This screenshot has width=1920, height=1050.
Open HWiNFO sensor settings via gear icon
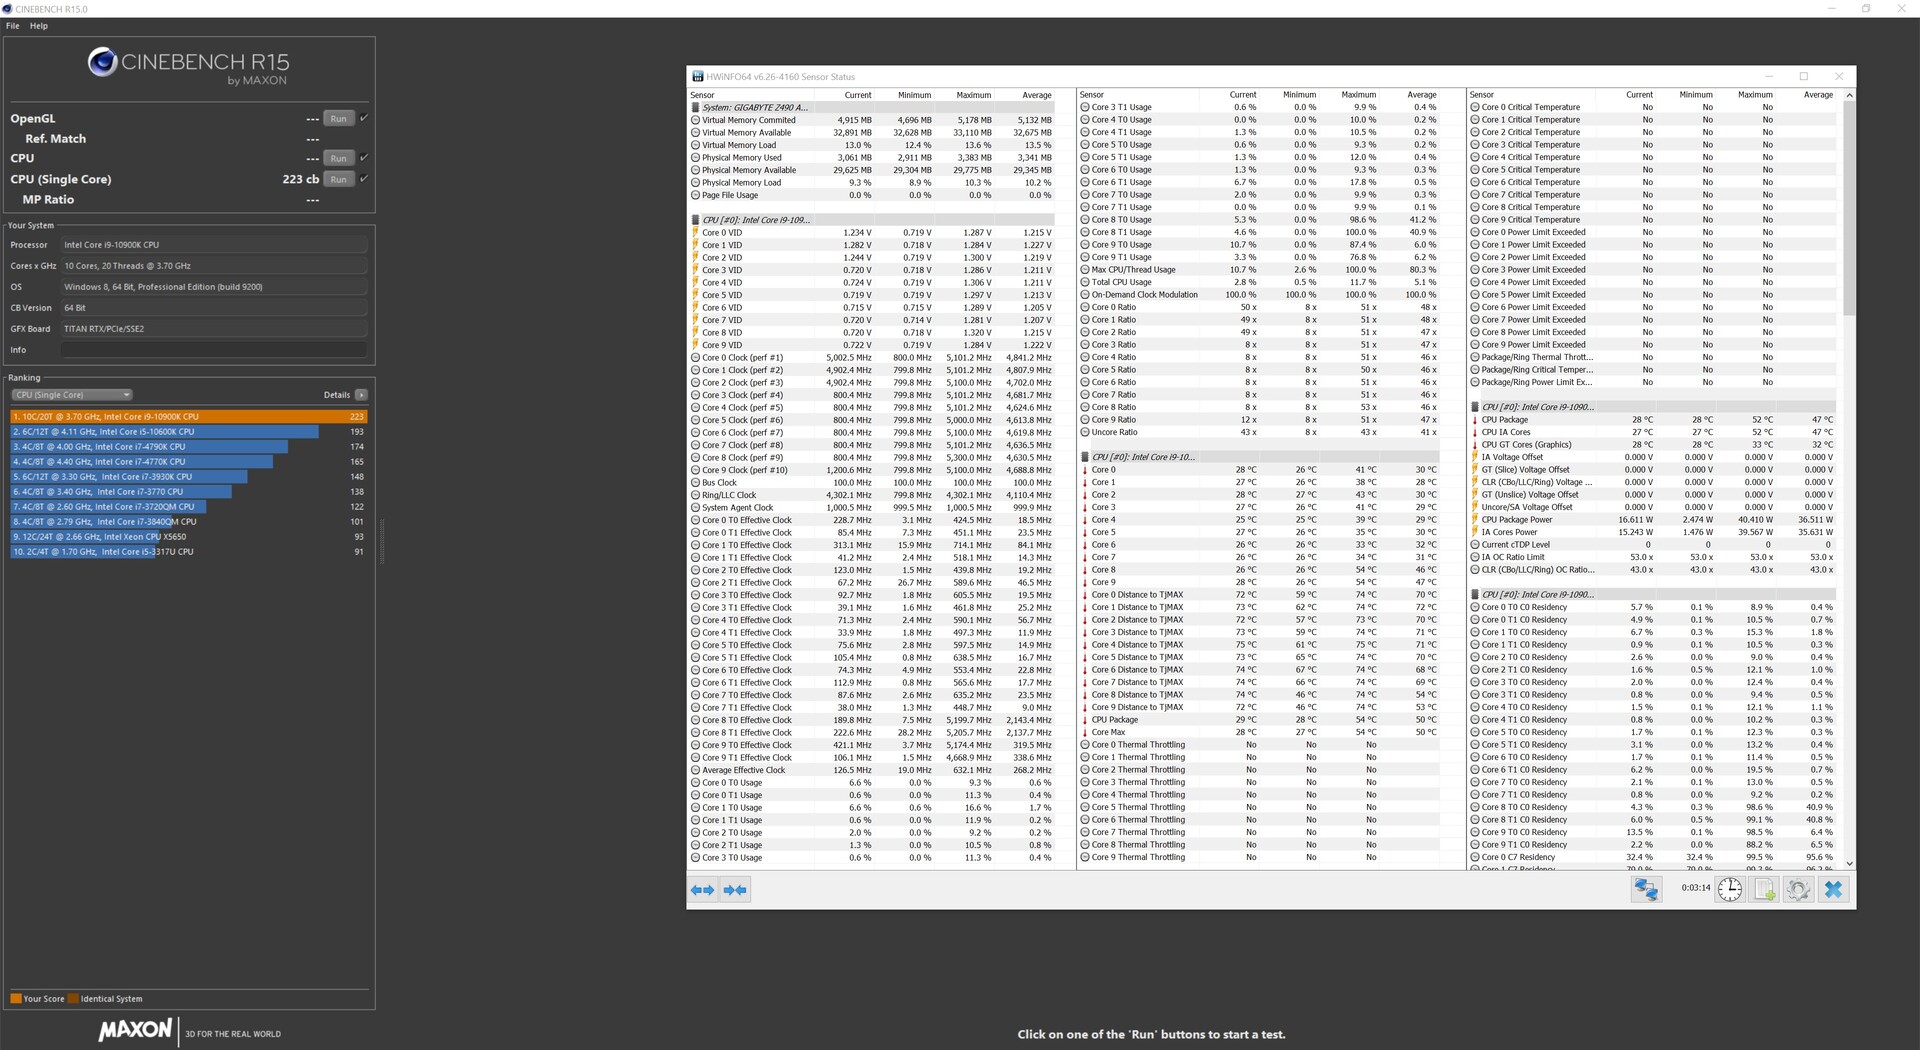tap(1798, 889)
